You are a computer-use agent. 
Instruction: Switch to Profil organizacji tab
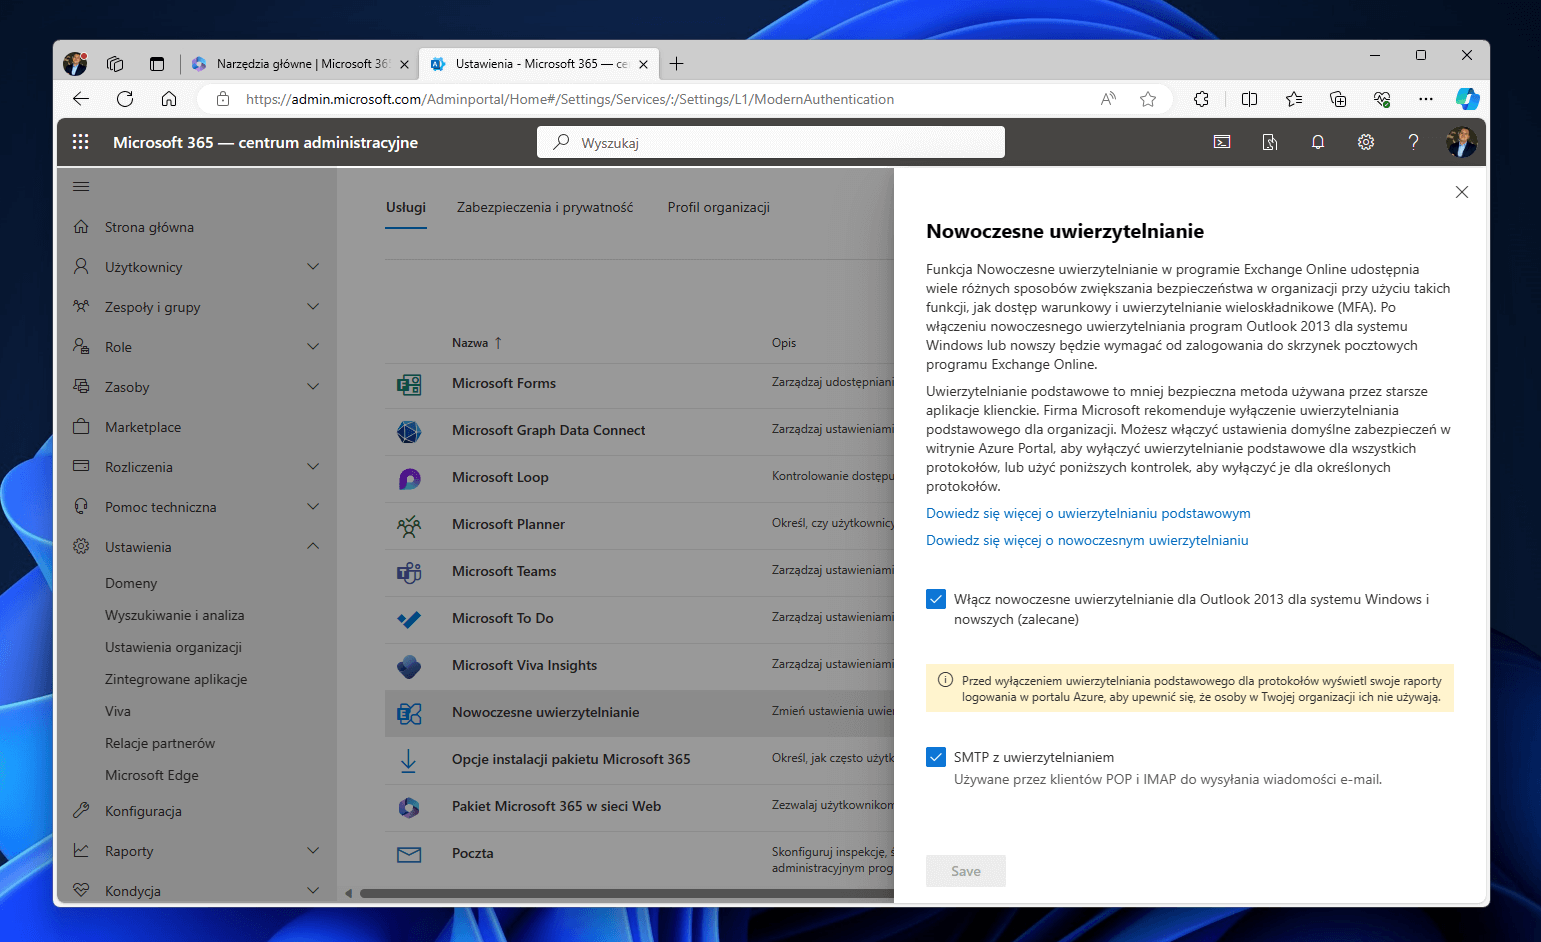(719, 207)
